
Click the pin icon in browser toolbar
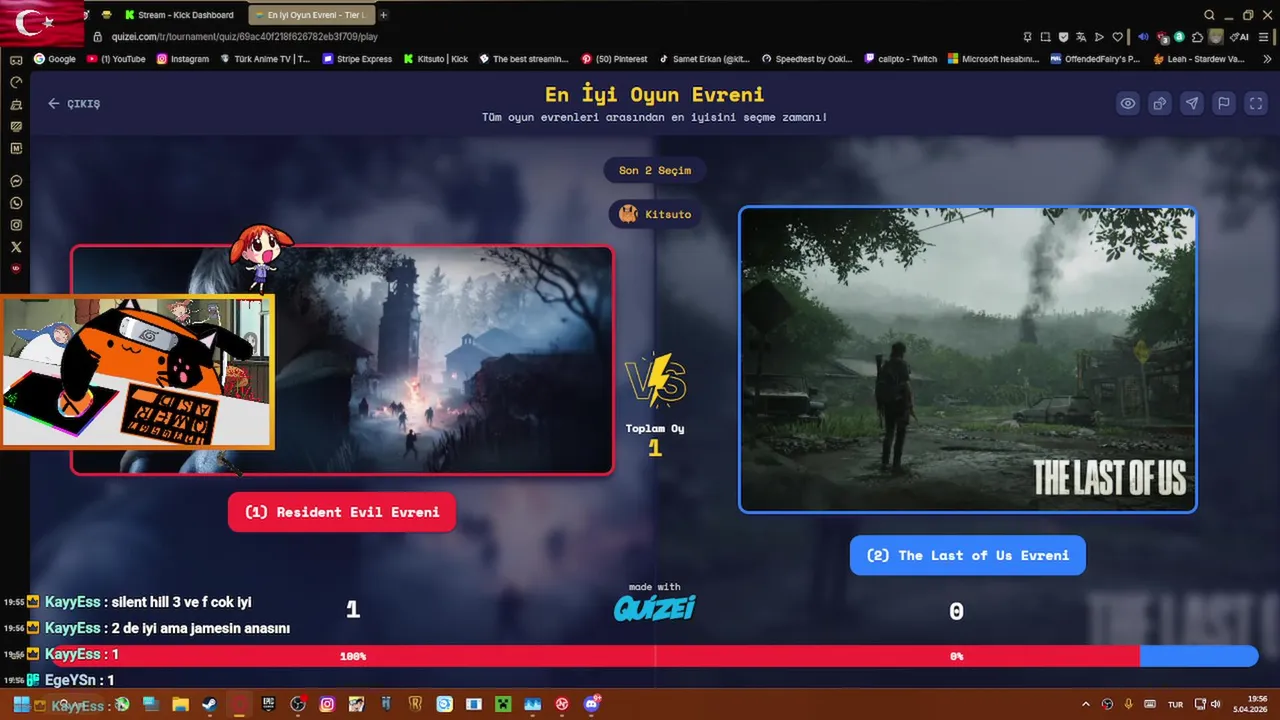1027,37
